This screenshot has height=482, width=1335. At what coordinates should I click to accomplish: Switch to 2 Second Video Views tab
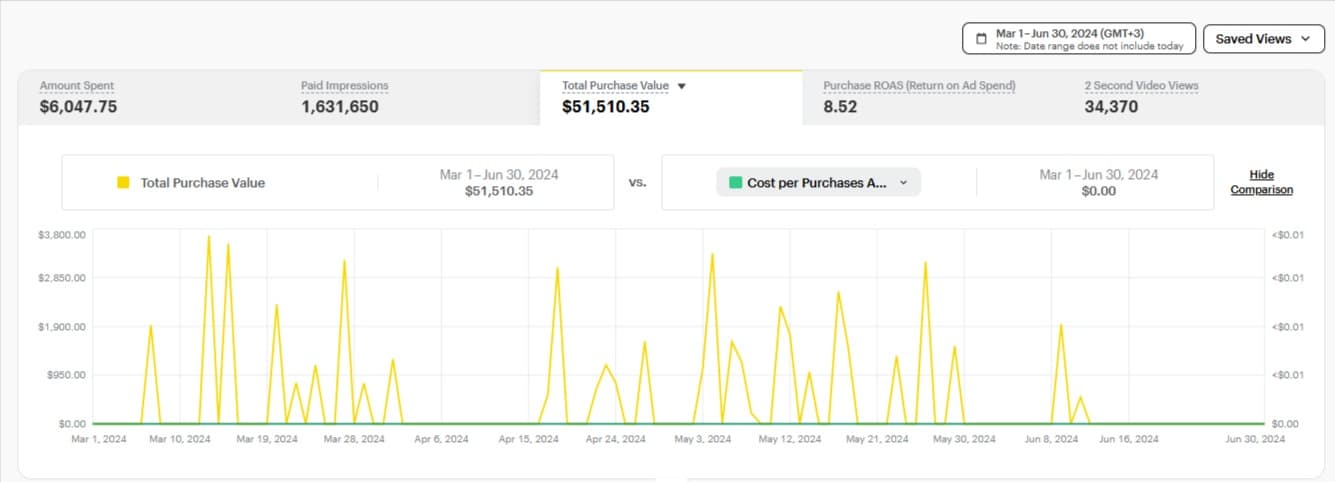(x=1141, y=97)
